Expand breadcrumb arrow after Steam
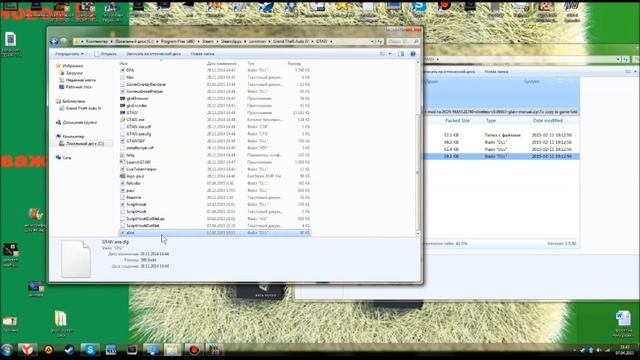Image resolution: width=640 pixels, height=360 pixels. click(217, 41)
